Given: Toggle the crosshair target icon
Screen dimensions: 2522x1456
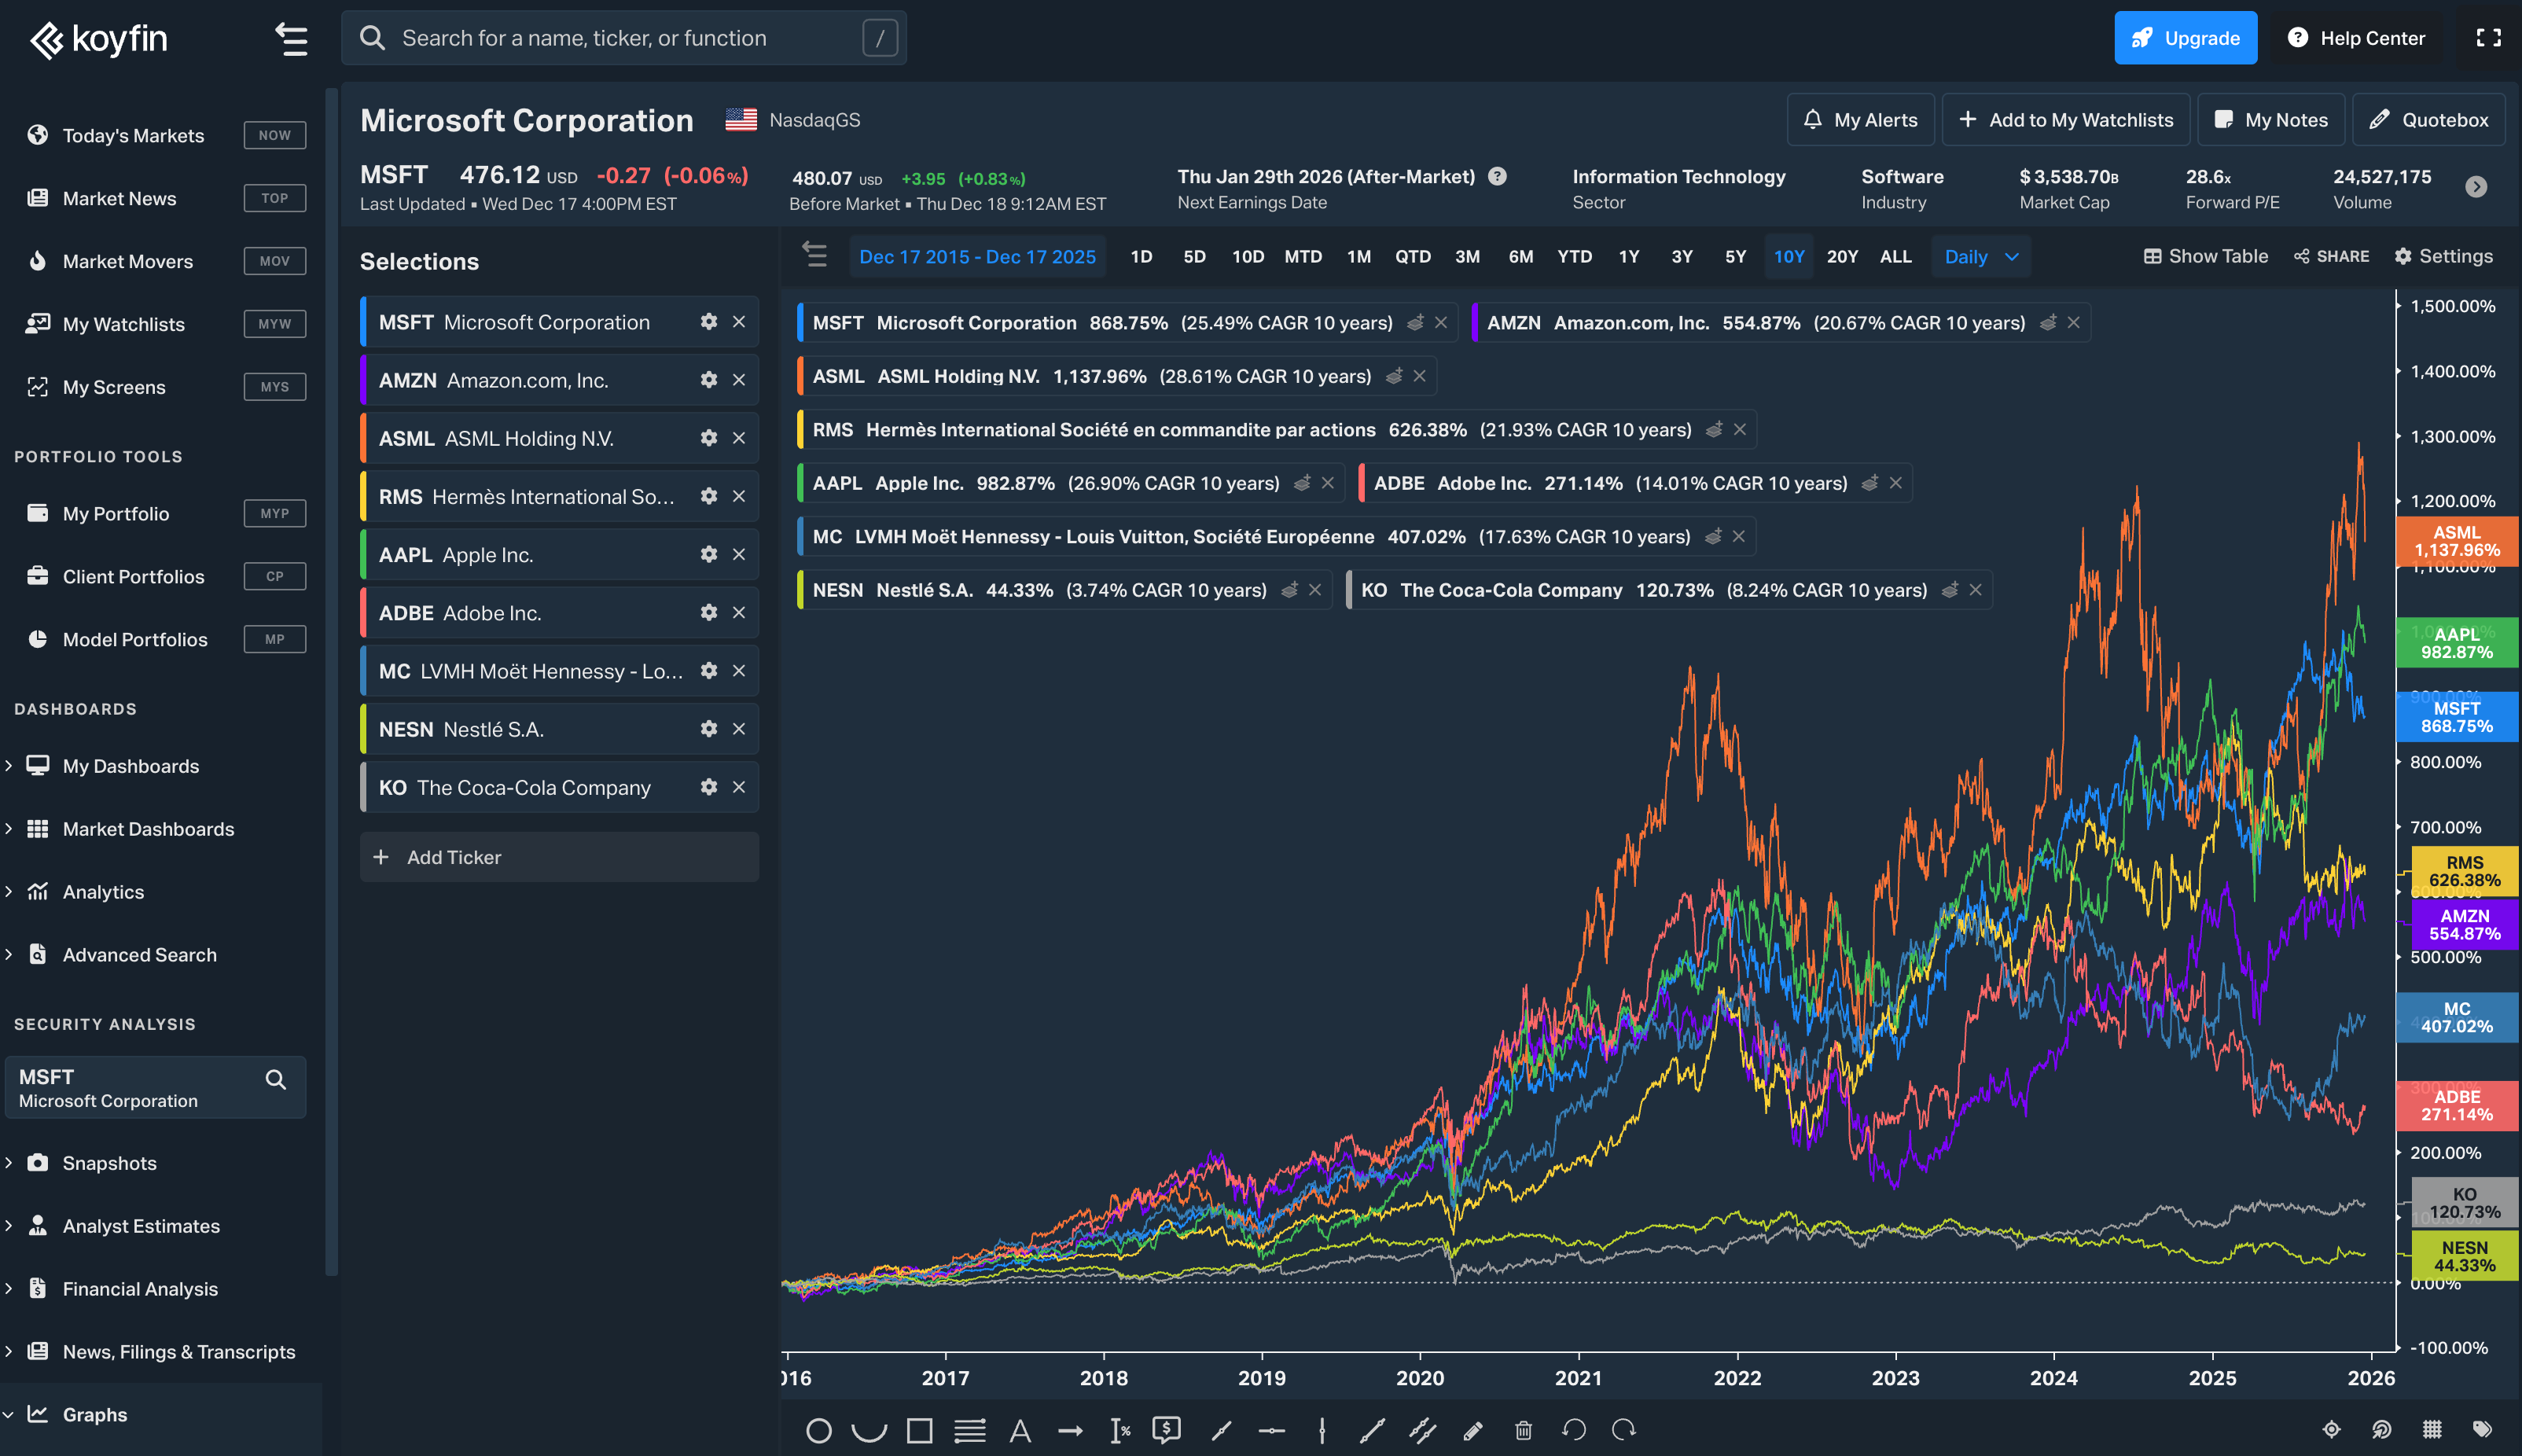Looking at the screenshot, I should tap(2331, 1430).
